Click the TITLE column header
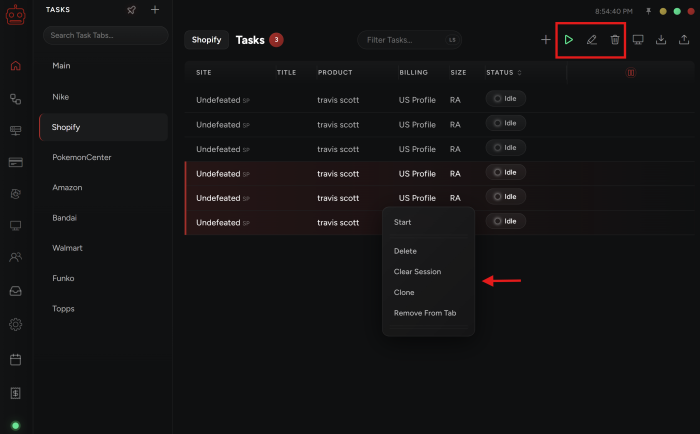The image size is (700, 434). tap(286, 72)
